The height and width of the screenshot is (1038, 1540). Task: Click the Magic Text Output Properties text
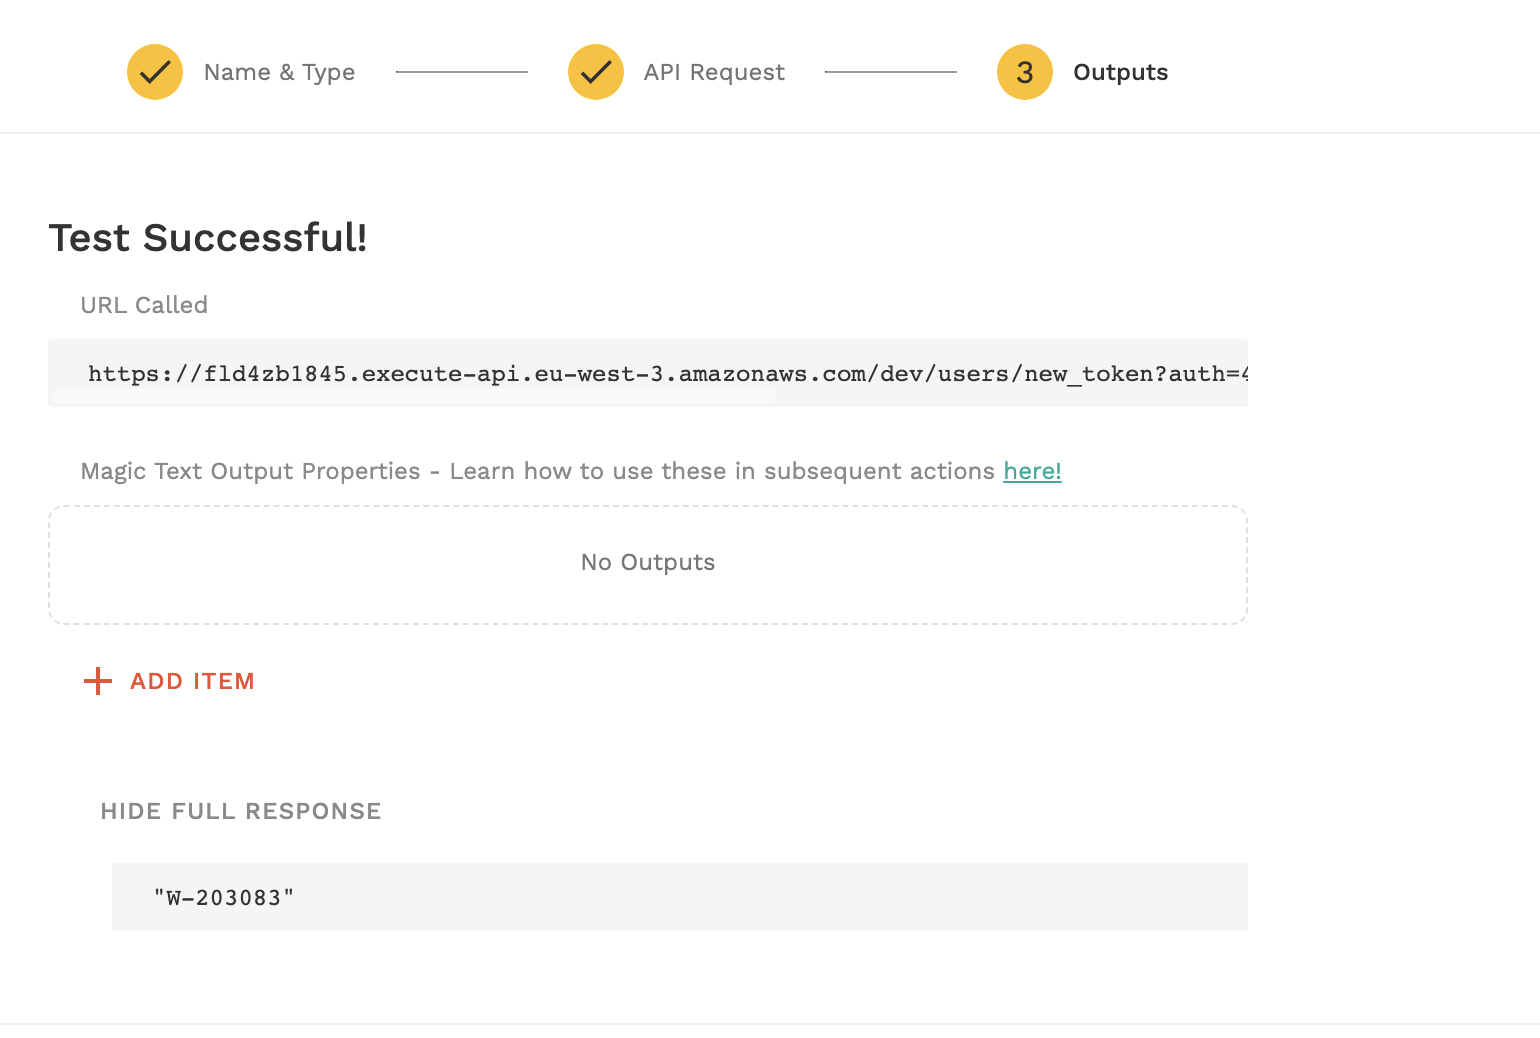tap(250, 471)
